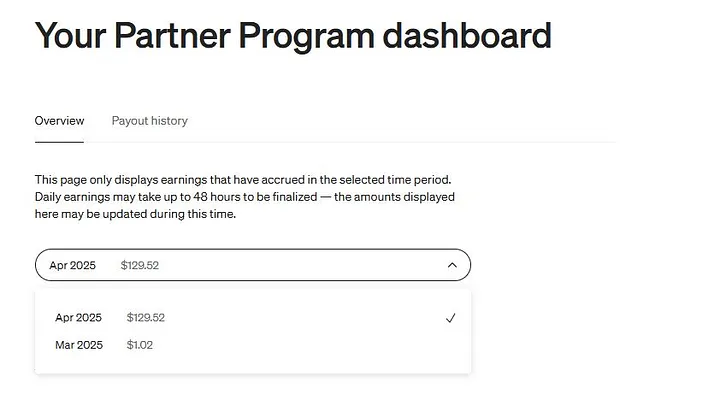Click Your Partner Program dashboard heading
Image resolution: width=720 pixels, height=399 pixels.
point(293,35)
